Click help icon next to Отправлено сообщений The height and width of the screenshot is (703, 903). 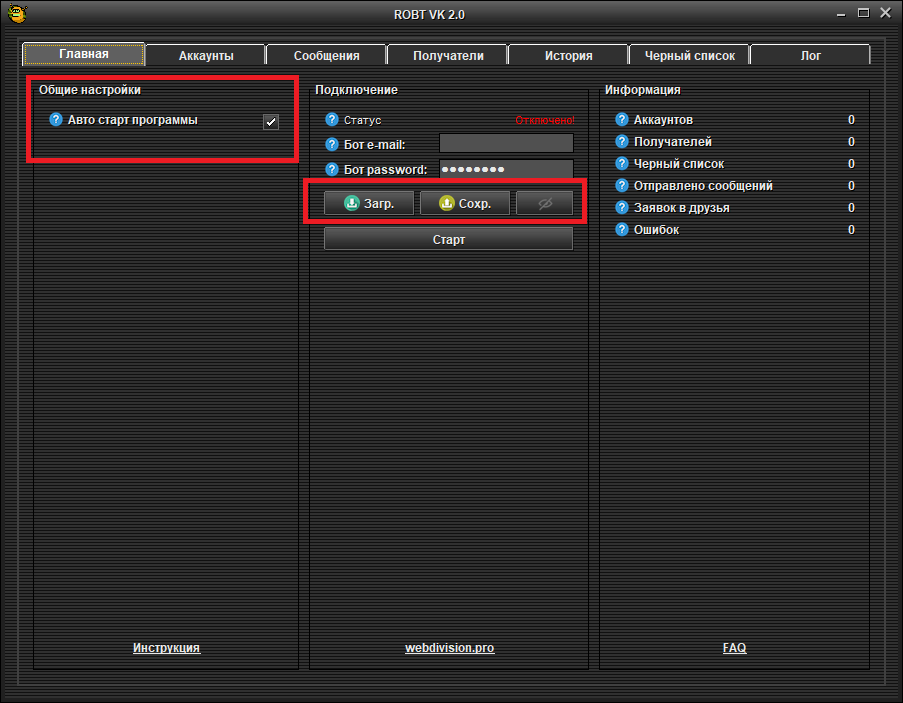(x=621, y=186)
